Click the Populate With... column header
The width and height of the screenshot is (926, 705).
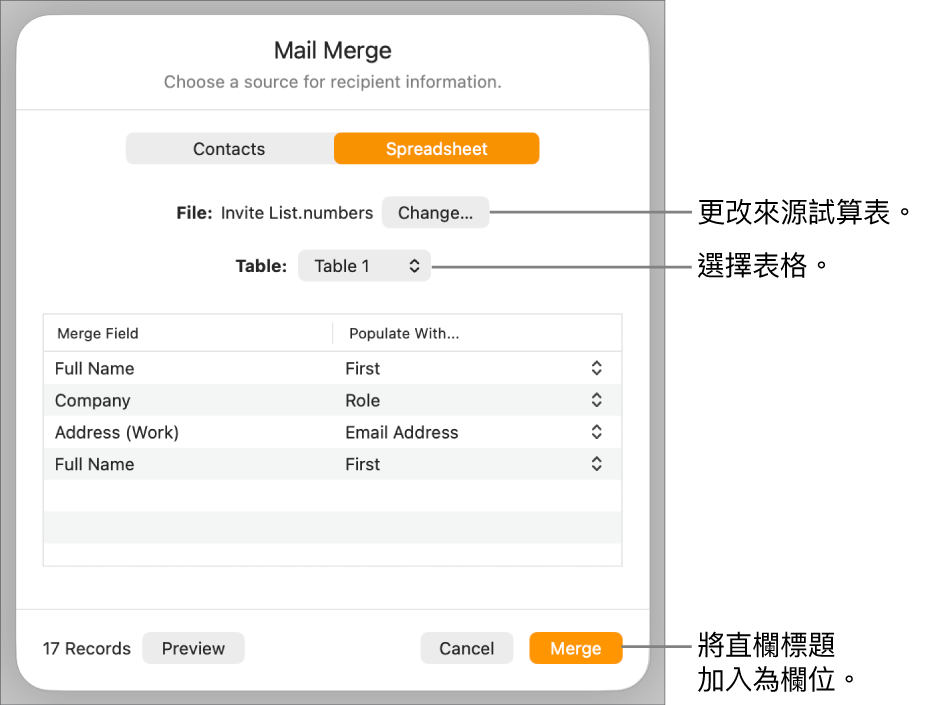click(404, 334)
